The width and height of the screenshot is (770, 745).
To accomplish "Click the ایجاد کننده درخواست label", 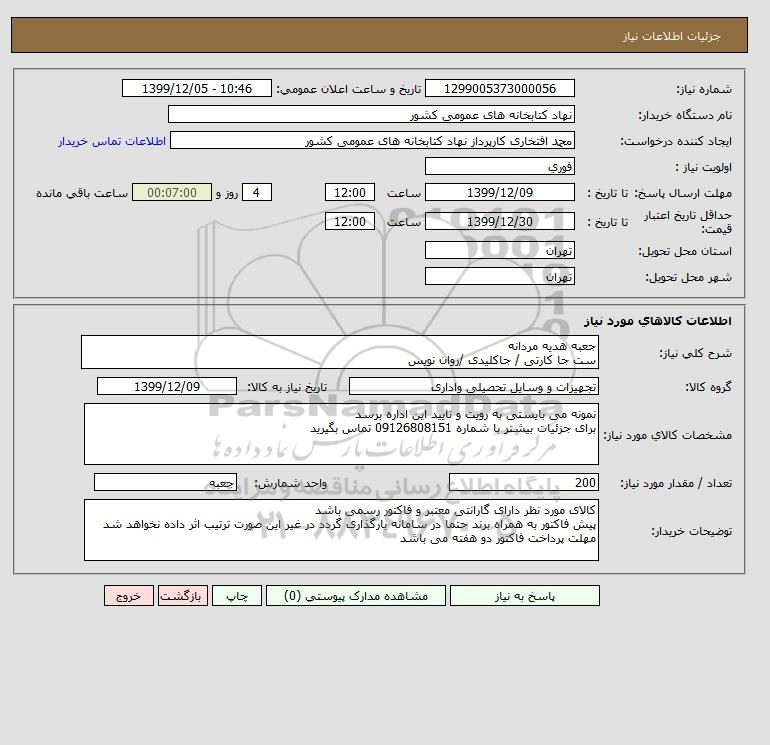I will coord(676,141).
